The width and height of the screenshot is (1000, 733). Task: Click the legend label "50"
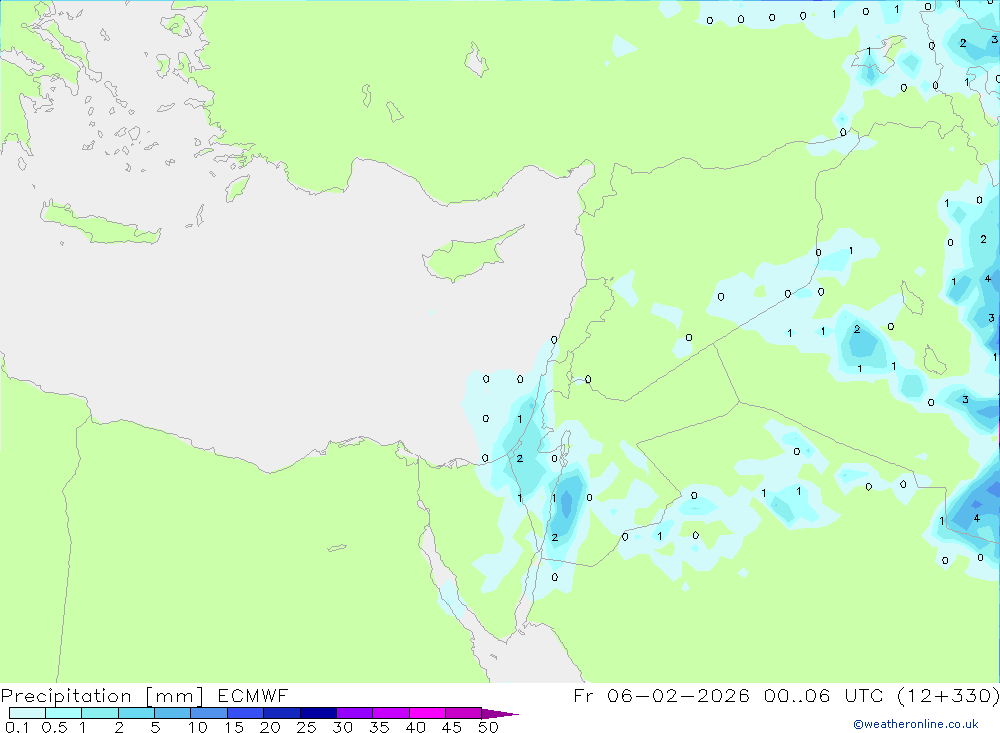tap(488, 727)
